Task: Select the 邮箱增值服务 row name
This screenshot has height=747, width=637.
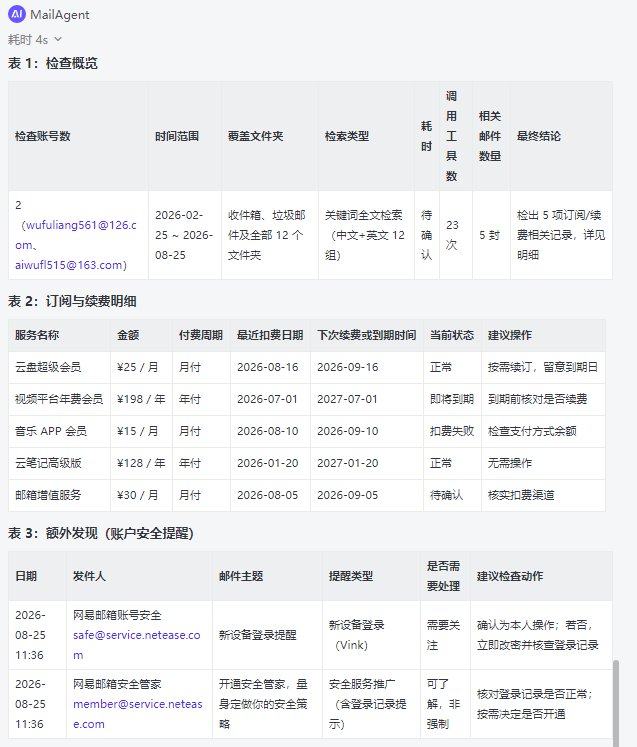Action: pos(48,495)
